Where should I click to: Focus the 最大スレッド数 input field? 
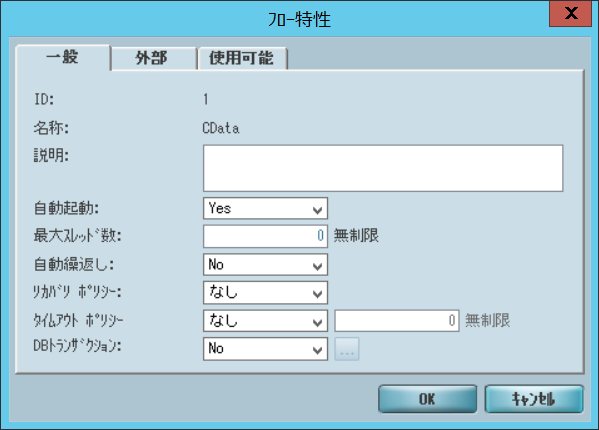point(266,236)
